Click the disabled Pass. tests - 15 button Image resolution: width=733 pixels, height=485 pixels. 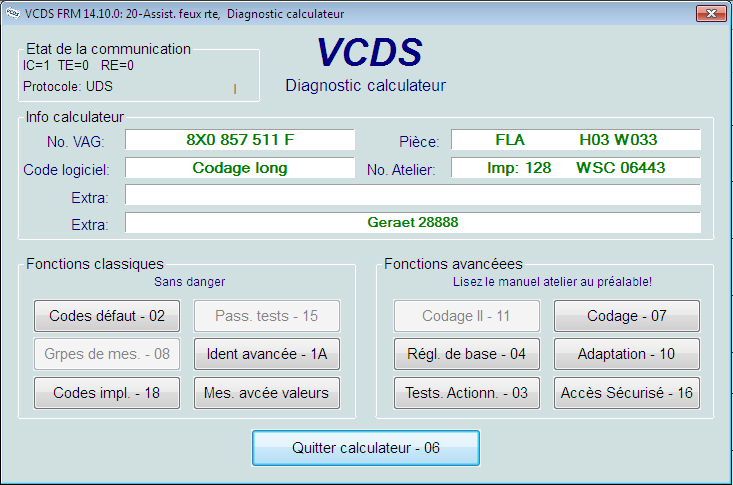(x=266, y=316)
